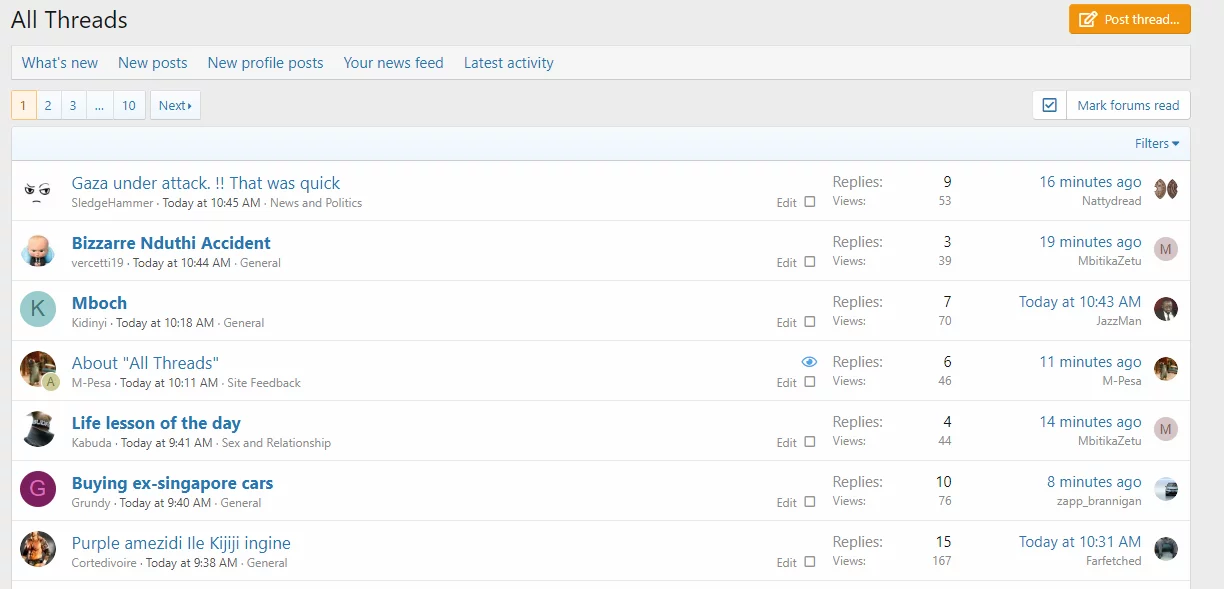Open the What's new tab
Viewport: 1224px width, 589px height.
(60, 63)
